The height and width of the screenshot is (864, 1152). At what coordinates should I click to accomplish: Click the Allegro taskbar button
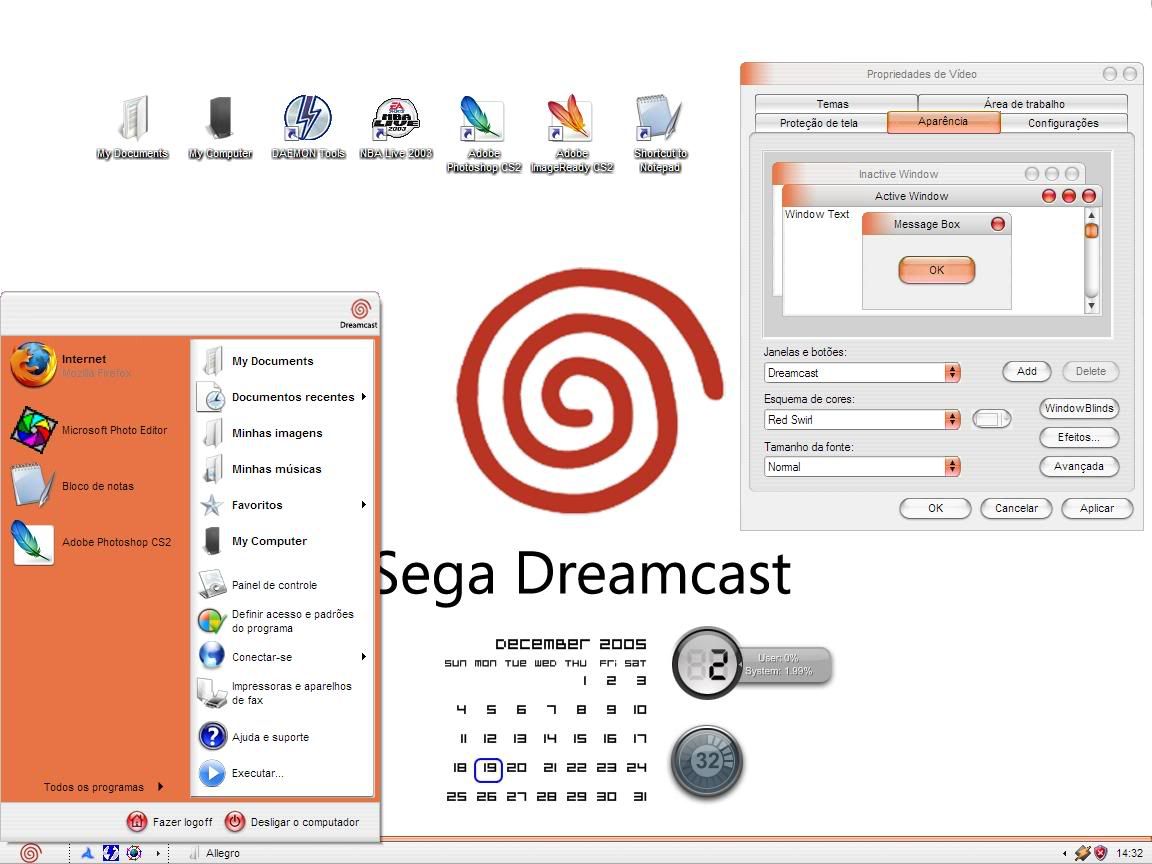point(215,853)
